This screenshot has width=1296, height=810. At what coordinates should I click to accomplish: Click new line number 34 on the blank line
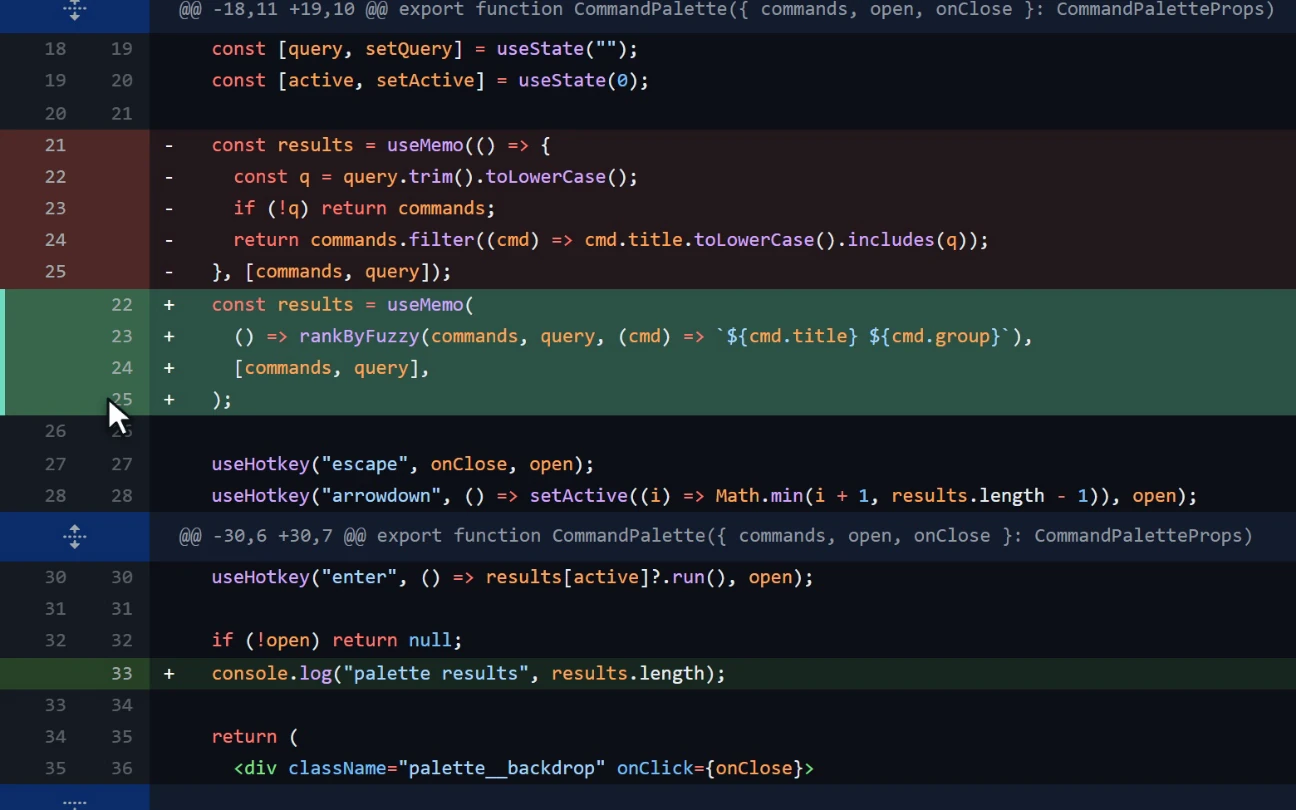[x=122, y=705]
